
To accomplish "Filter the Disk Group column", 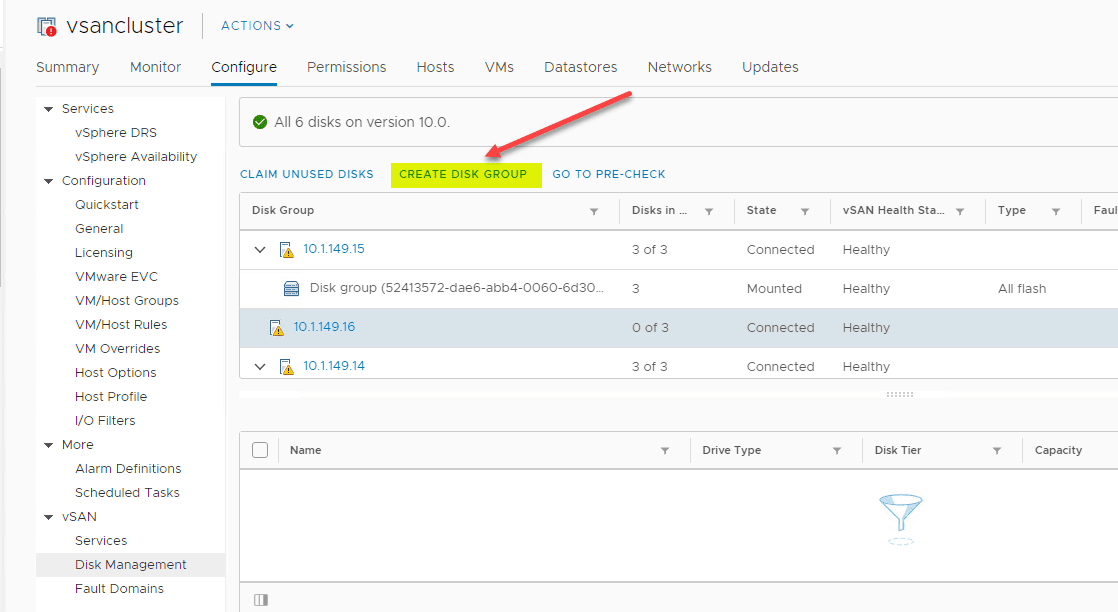I will tap(594, 211).
